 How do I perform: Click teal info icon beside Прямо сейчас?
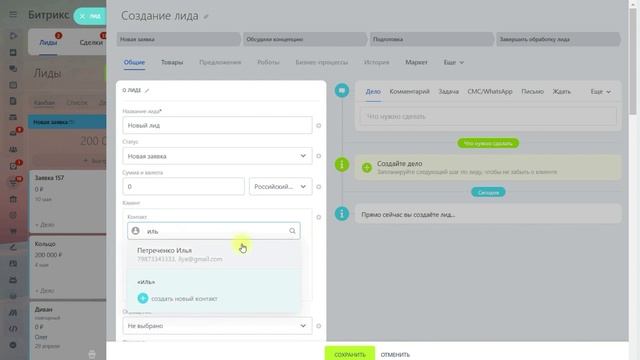click(x=342, y=213)
